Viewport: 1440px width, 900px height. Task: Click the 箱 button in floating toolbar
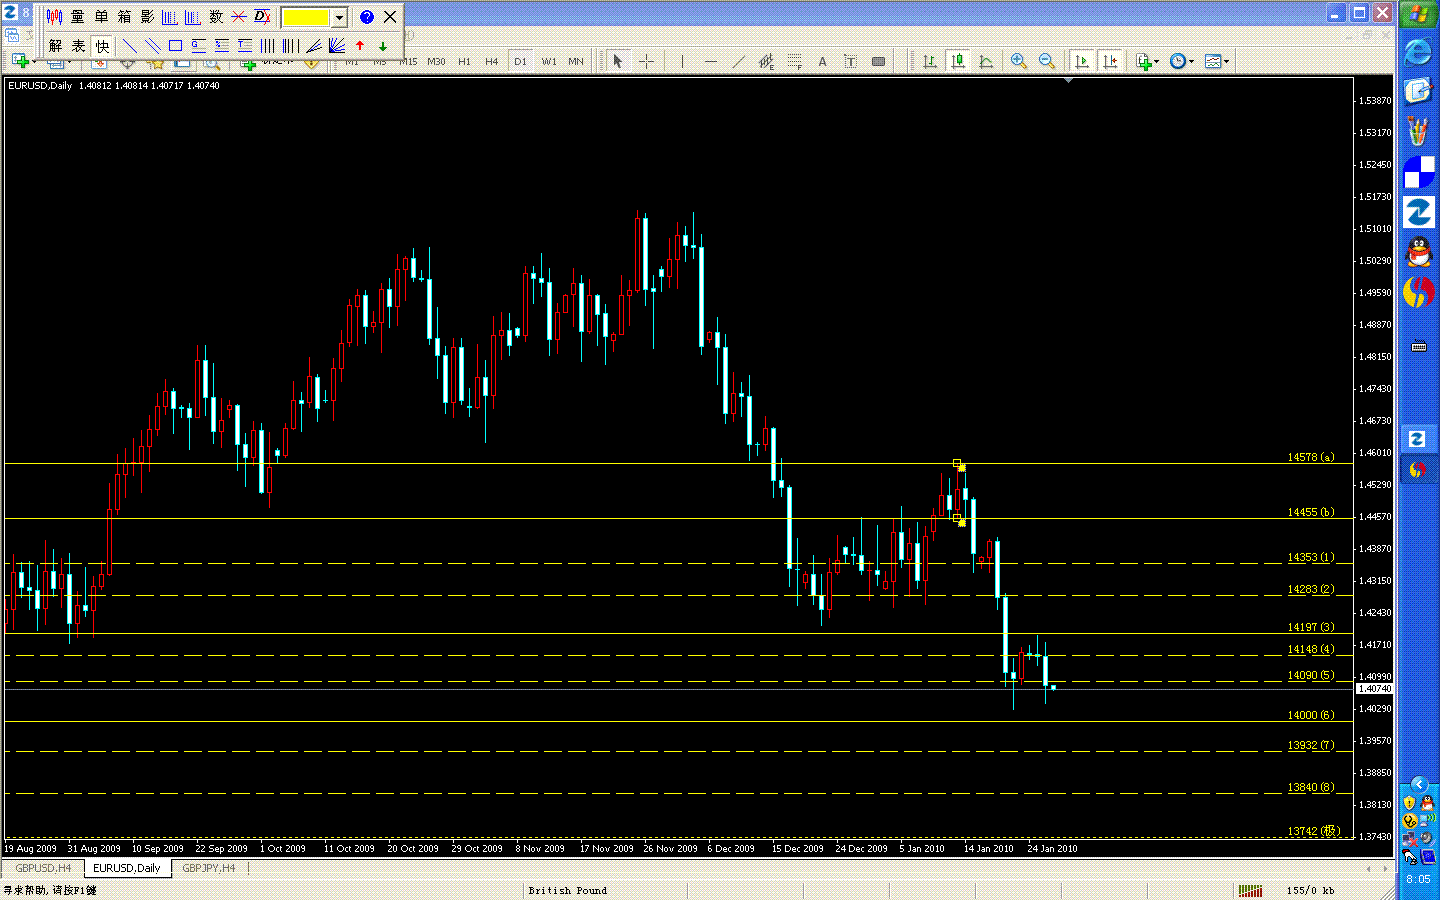[124, 17]
